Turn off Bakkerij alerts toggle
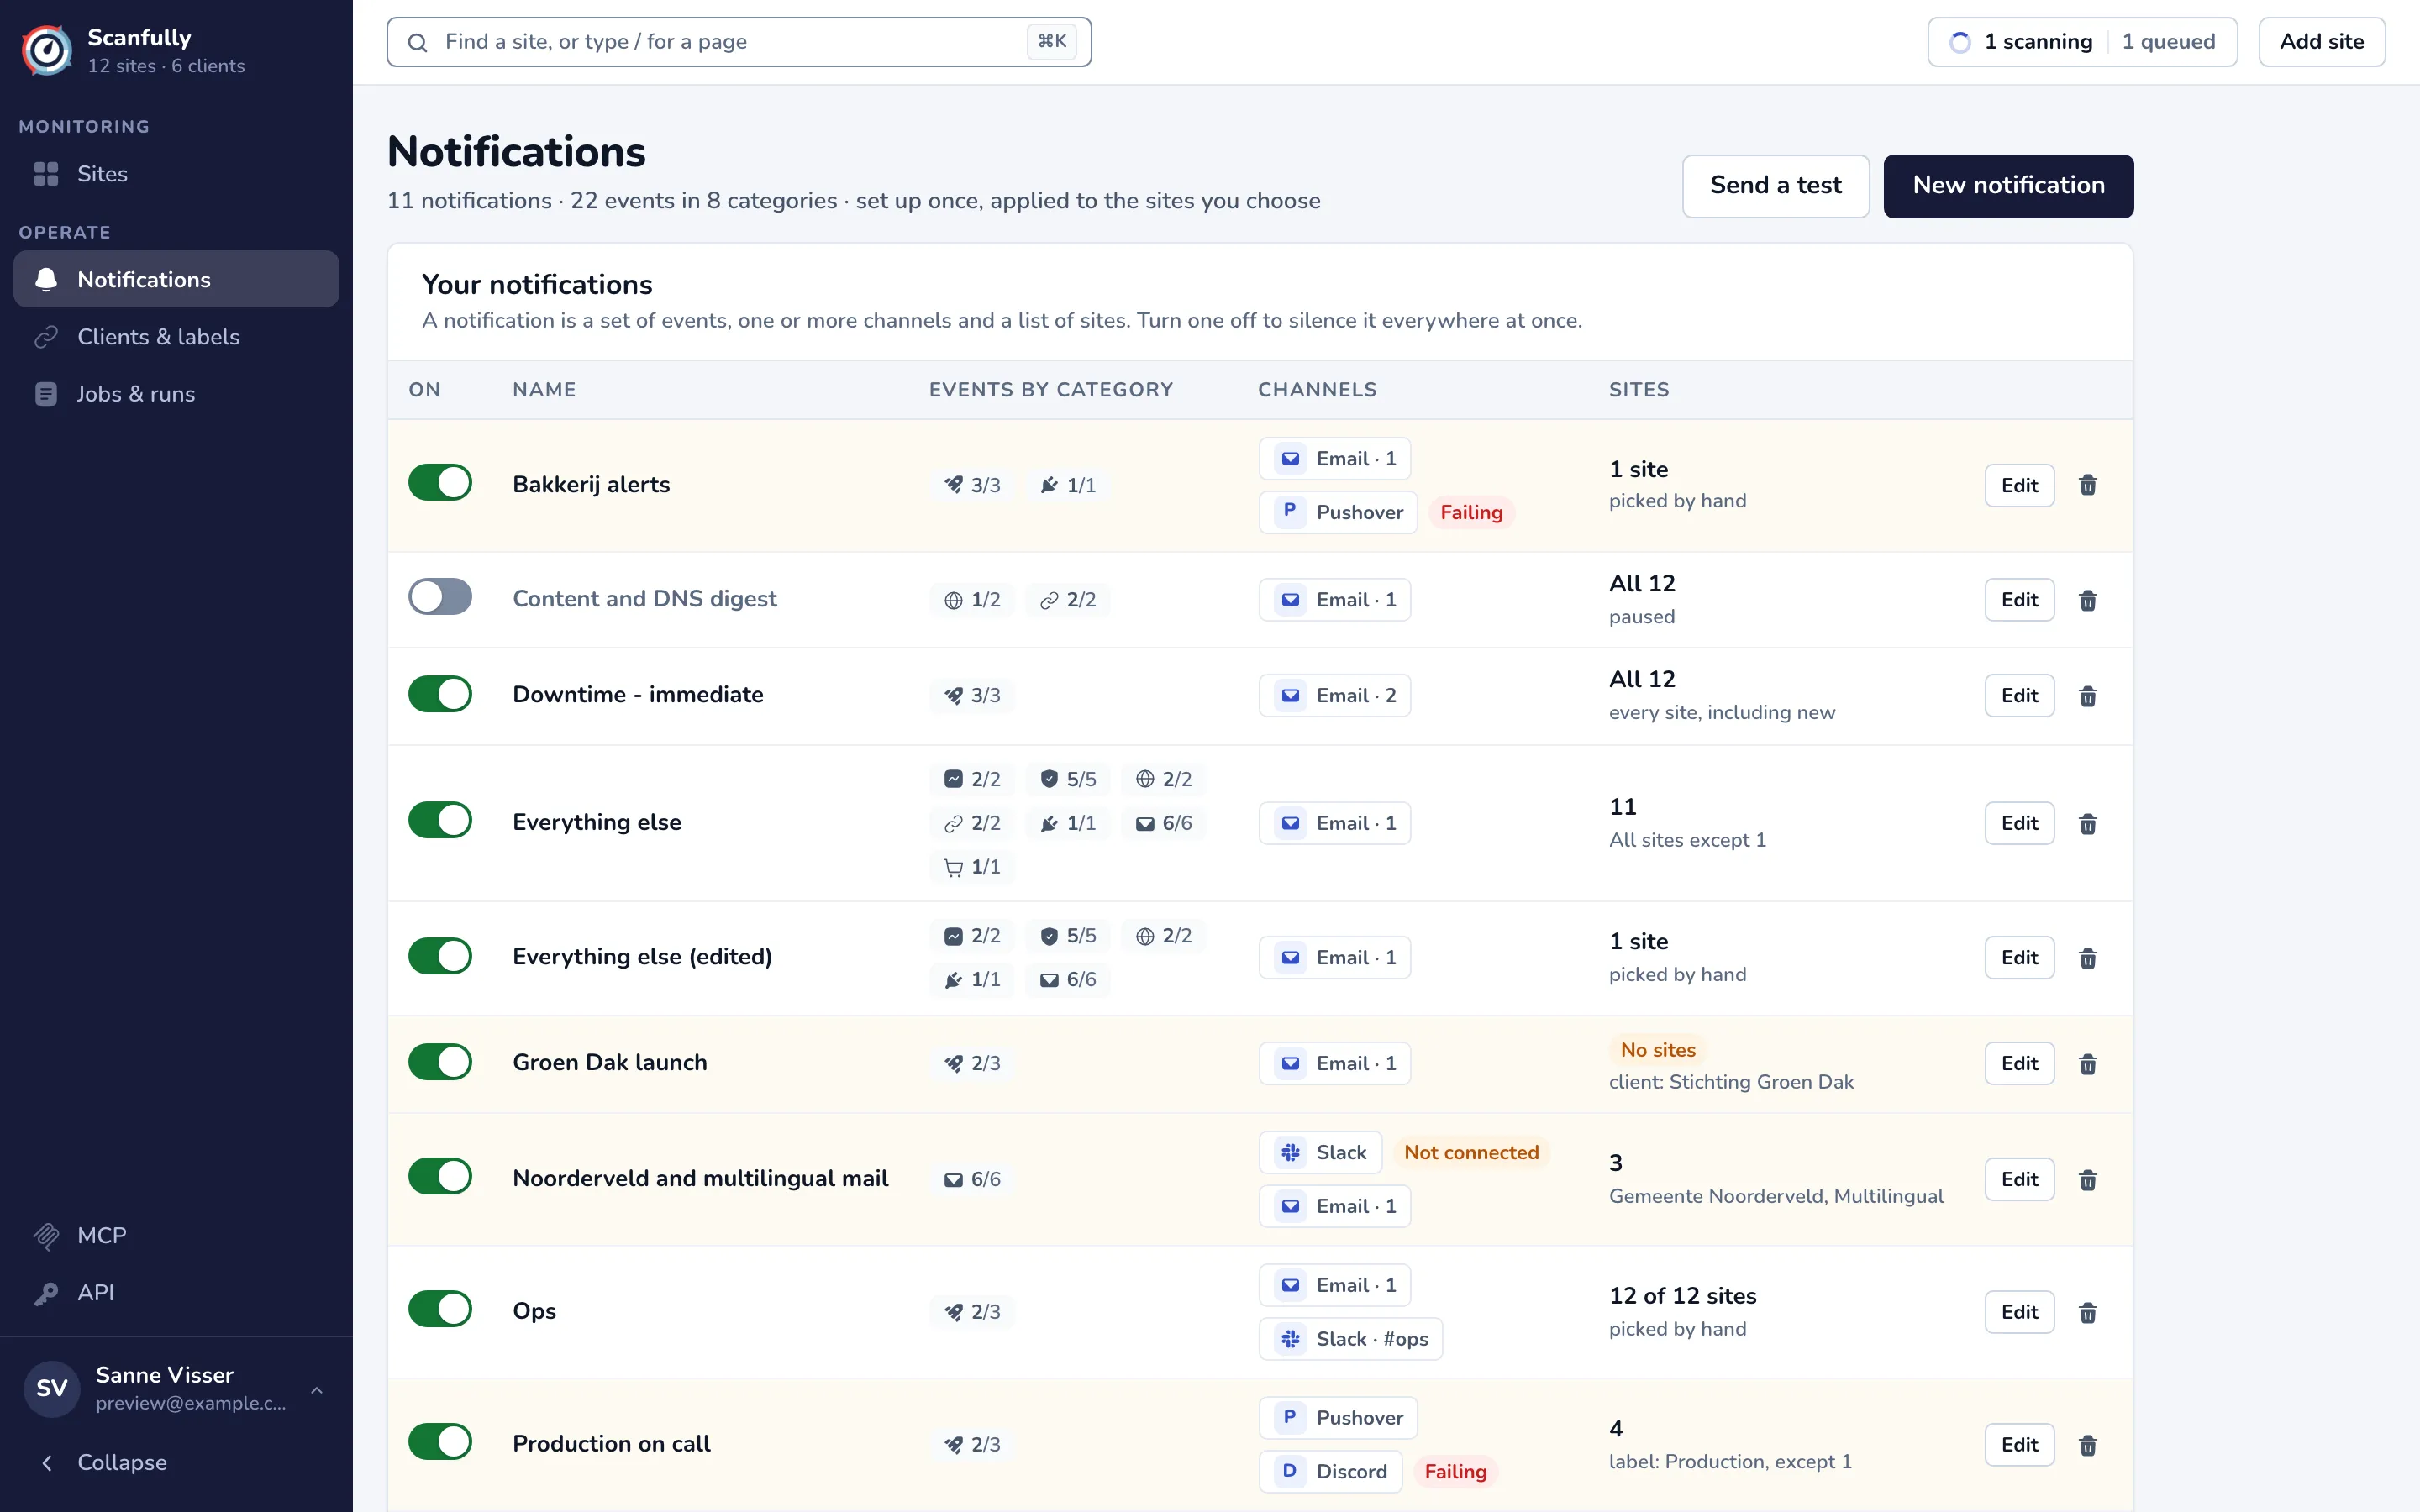Screen dimensions: 2420x1512 point(440,482)
